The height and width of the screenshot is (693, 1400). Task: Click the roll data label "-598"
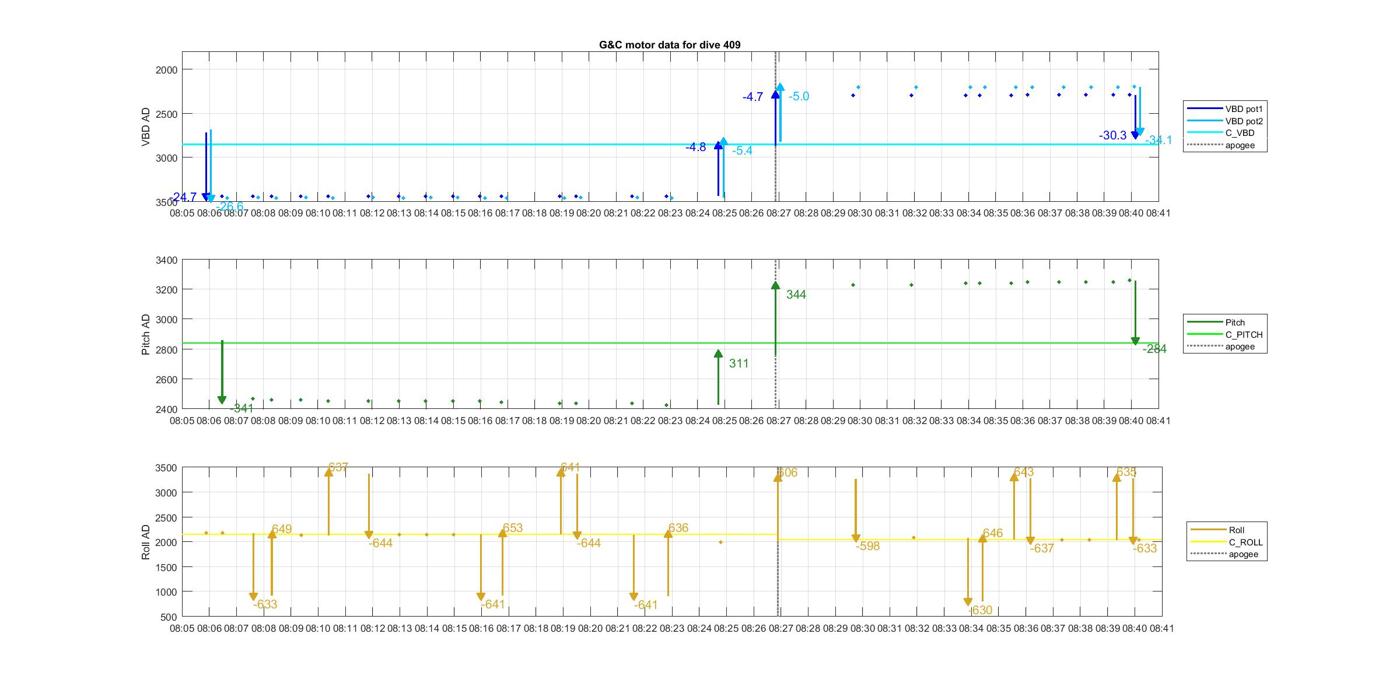868,547
